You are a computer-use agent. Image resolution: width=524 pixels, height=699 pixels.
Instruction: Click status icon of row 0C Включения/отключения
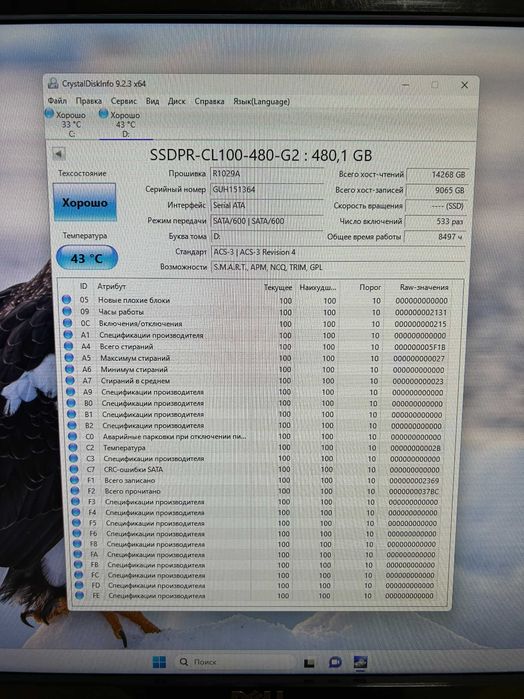(68, 323)
